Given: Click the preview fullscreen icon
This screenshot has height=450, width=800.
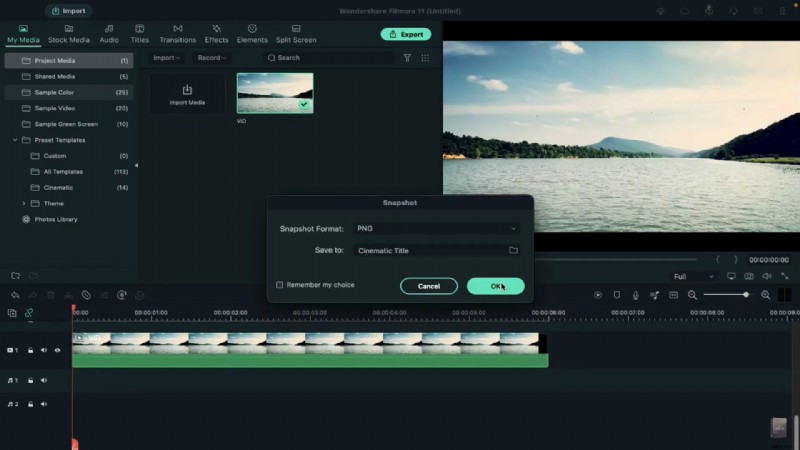Looking at the screenshot, I should (x=785, y=276).
